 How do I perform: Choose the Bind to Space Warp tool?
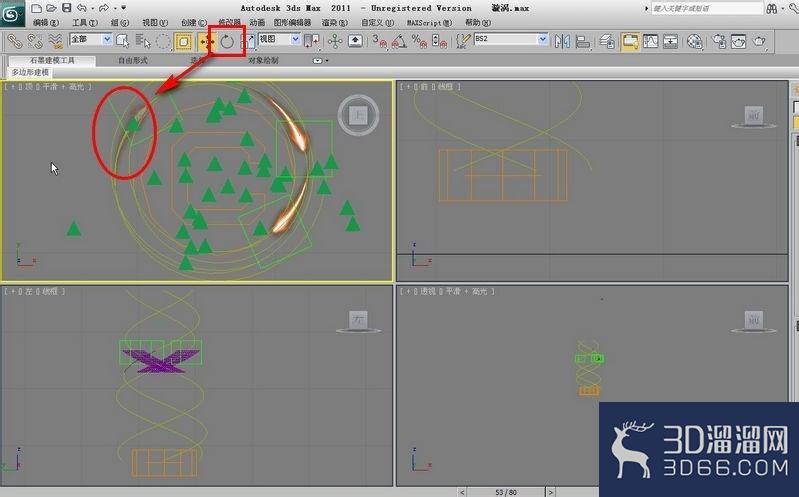(x=55, y=41)
